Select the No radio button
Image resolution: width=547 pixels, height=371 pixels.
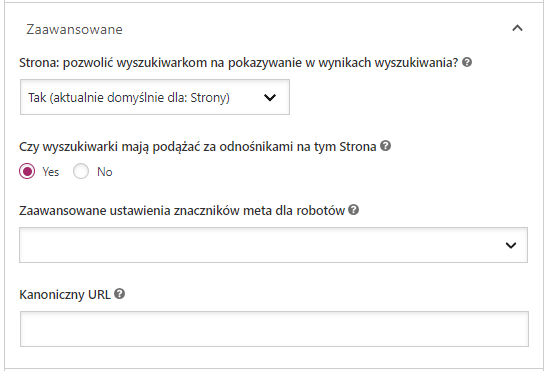tap(81, 171)
